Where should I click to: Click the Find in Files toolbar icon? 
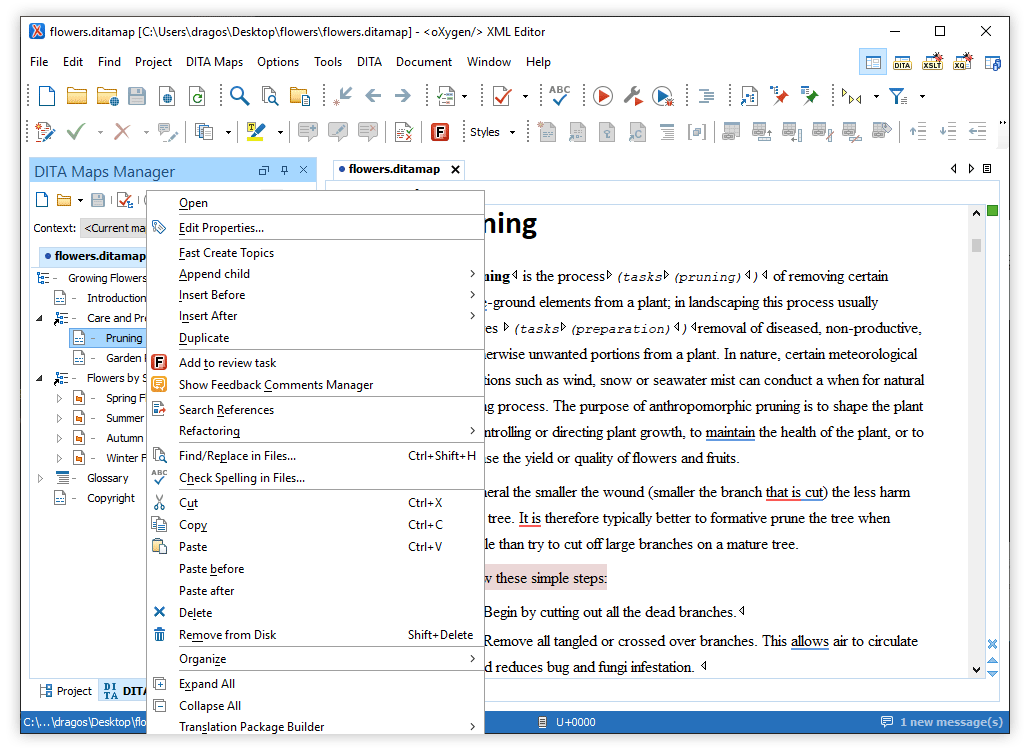[269, 97]
